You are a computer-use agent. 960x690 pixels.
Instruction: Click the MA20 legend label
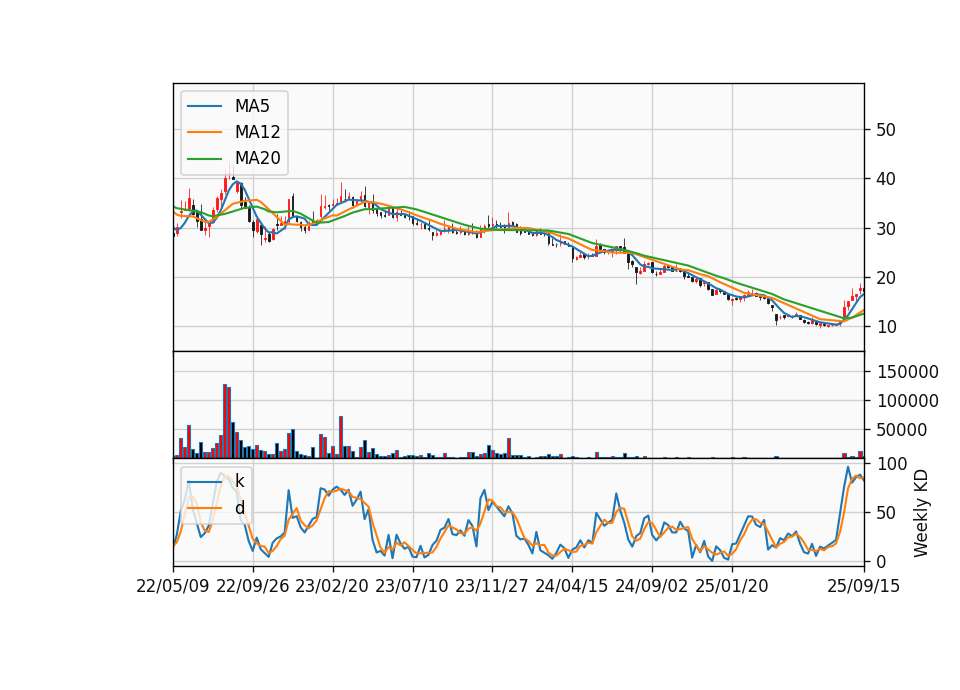coord(257,158)
